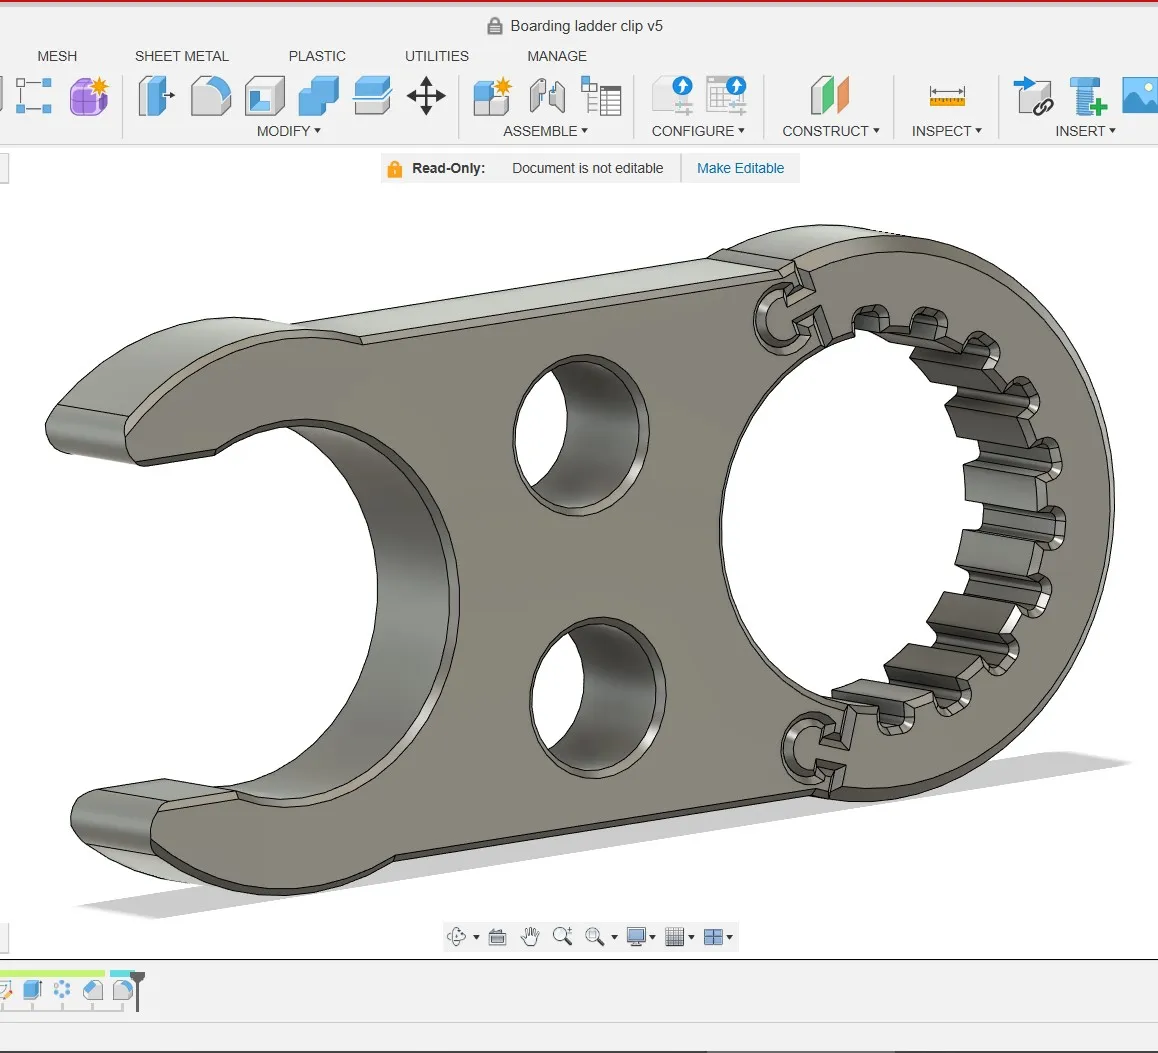This screenshot has width=1158, height=1053.
Task: Open the Joint tool in Assemble
Action: [x=547, y=96]
